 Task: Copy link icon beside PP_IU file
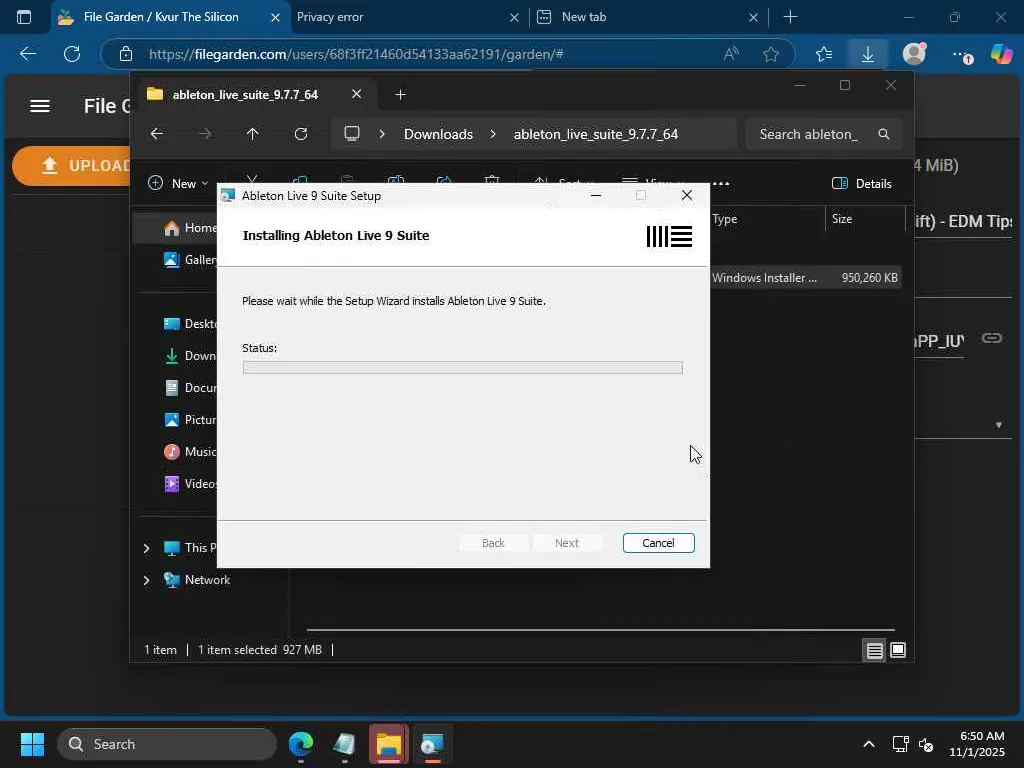pyautogui.click(x=992, y=338)
